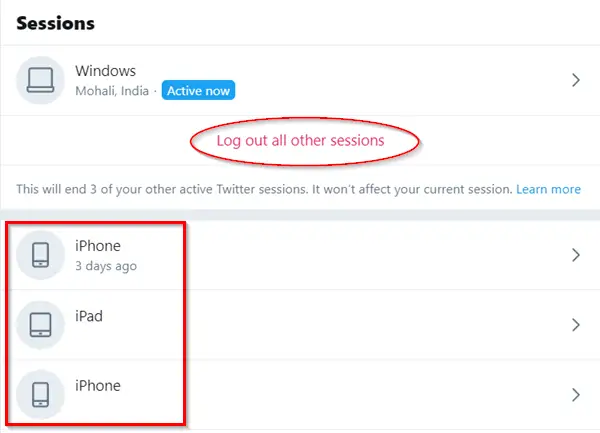This screenshot has height=433, width=600.
Task: Open the Learn more link
Action: pos(549,189)
